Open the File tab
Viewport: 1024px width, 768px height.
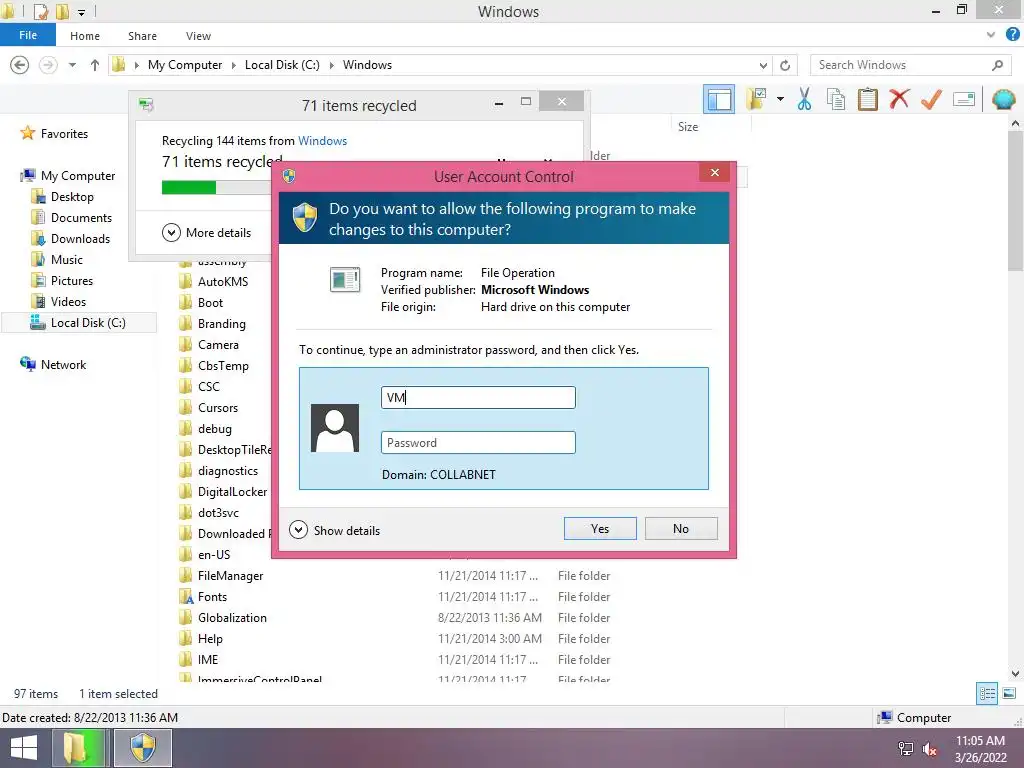coord(28,35)
